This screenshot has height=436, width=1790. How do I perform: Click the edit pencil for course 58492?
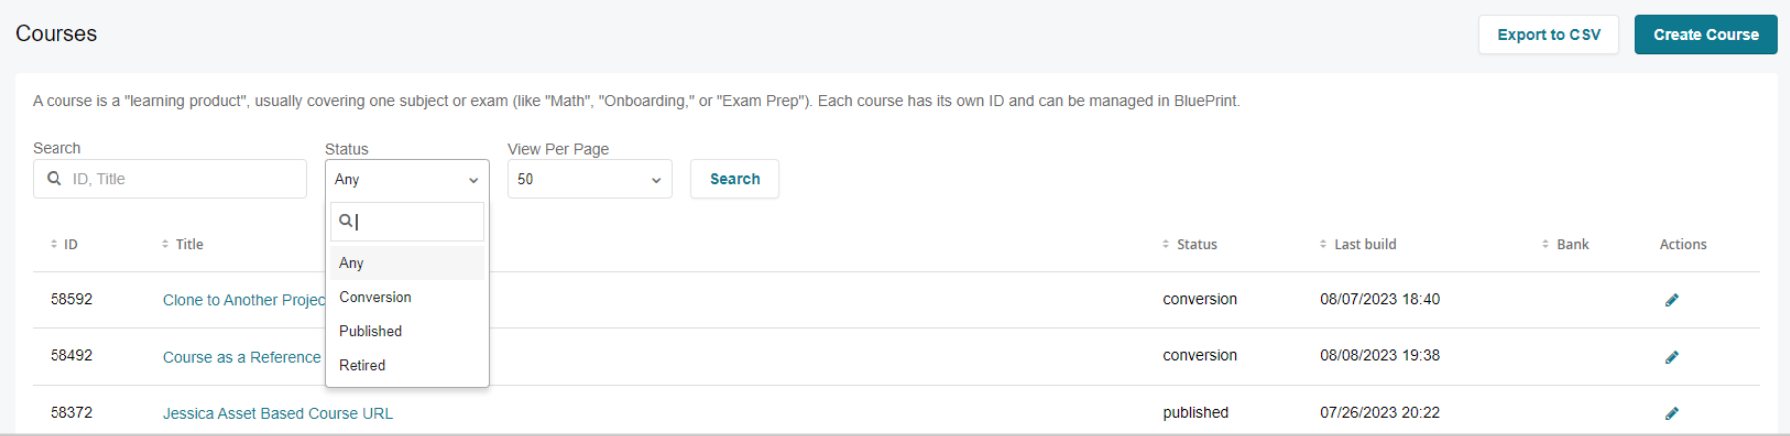tap(1671, 357)
